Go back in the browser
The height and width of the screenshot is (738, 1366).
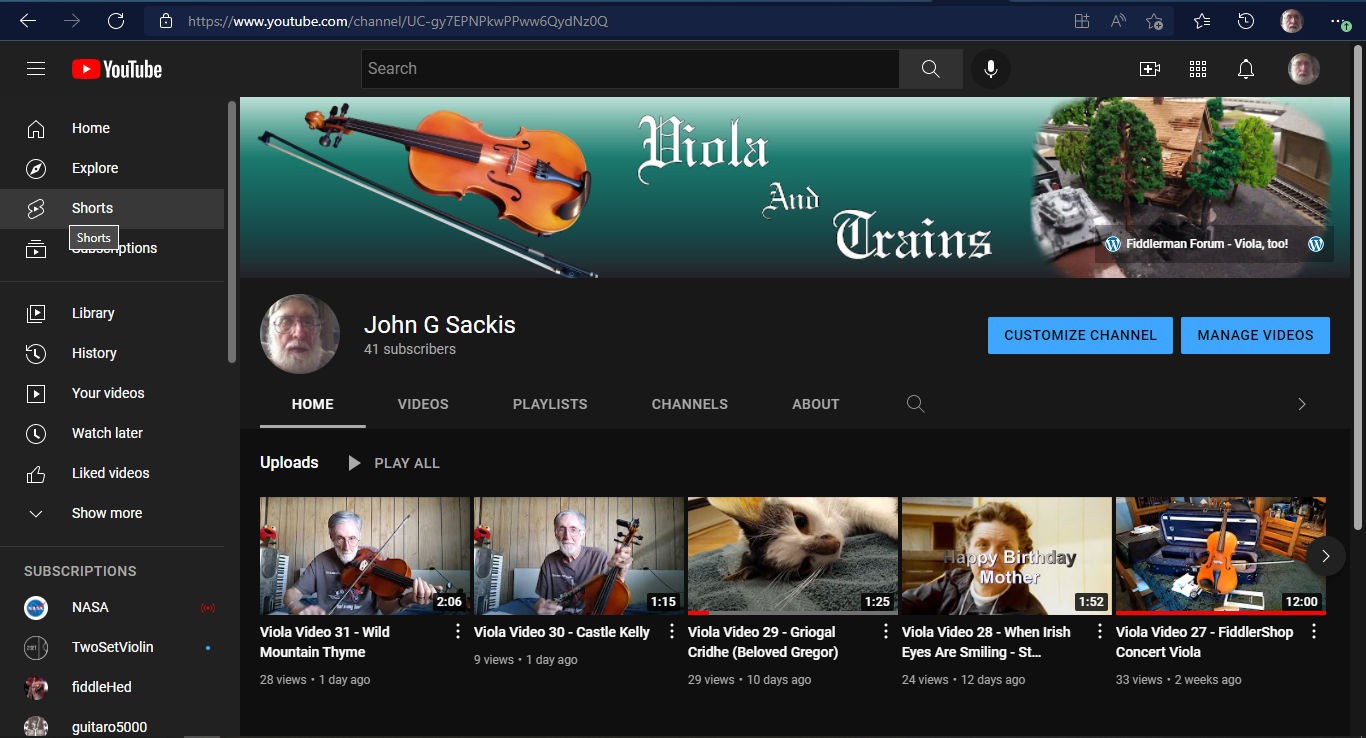[27, 20]
